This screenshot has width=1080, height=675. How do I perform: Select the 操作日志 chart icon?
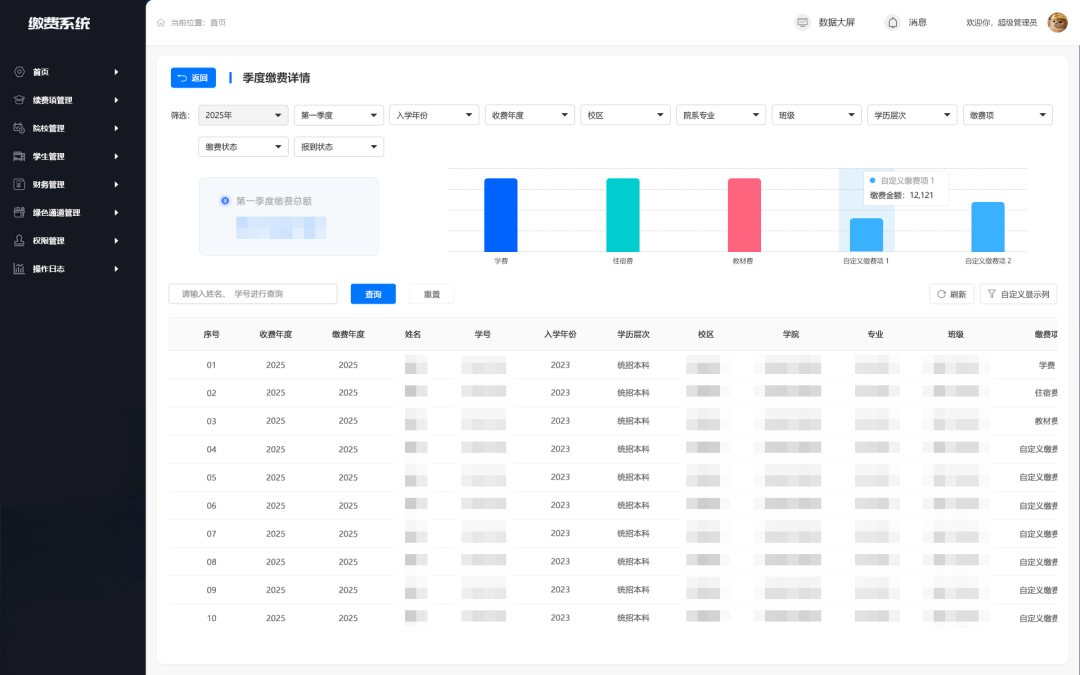[x=19, y=269]
